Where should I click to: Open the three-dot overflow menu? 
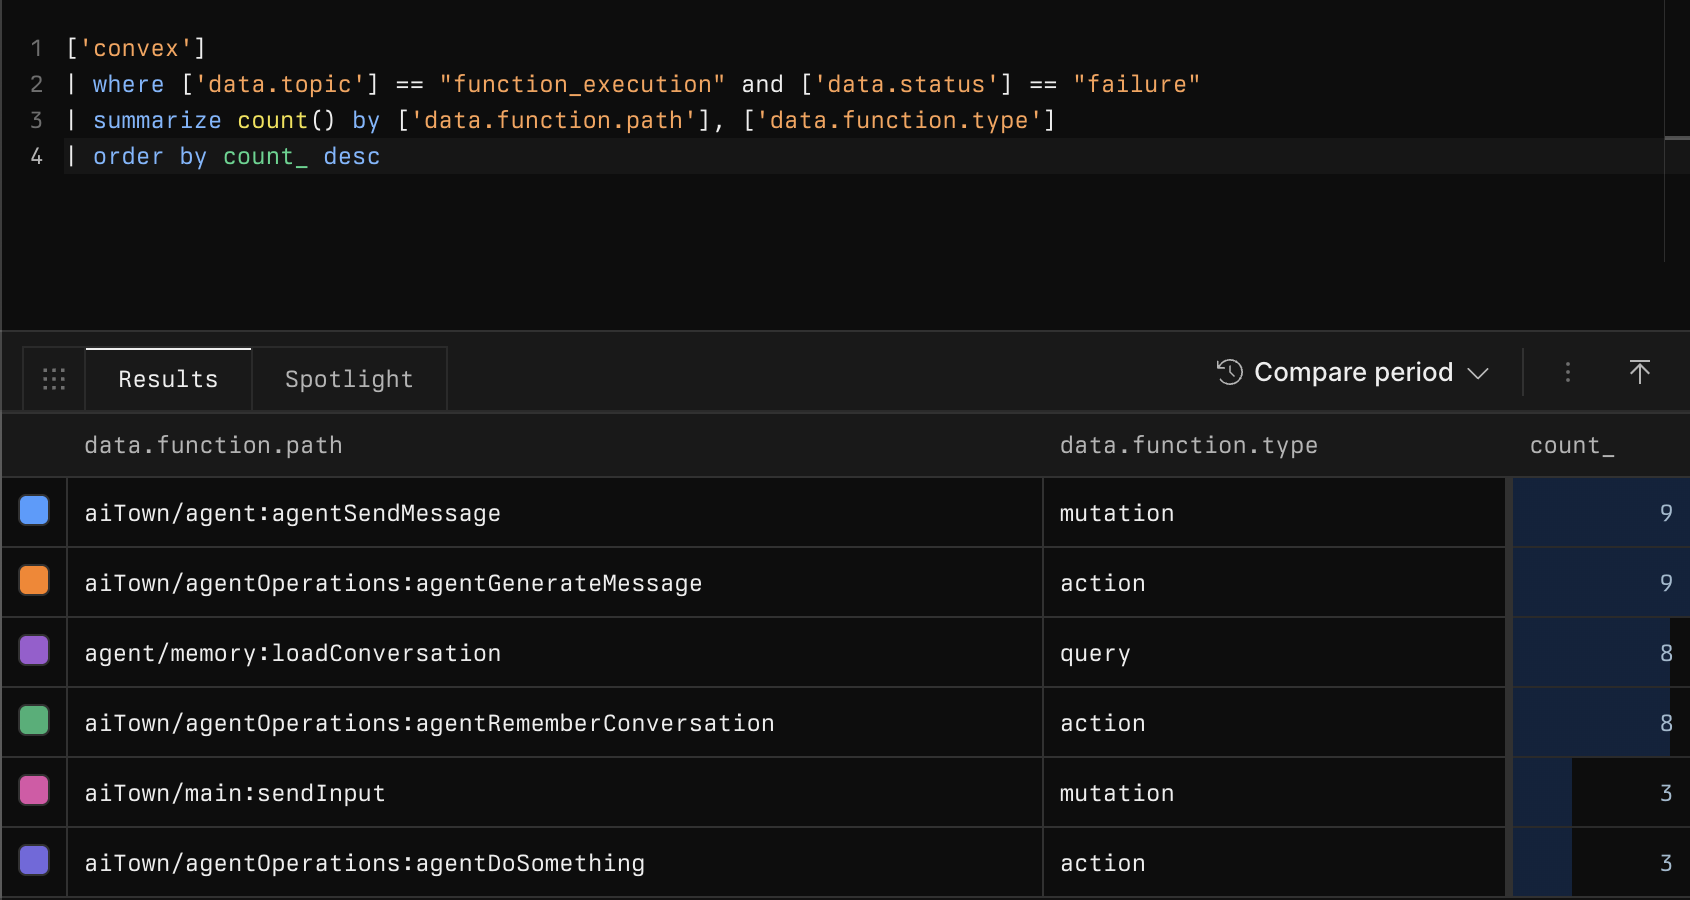coord(1567,372)
